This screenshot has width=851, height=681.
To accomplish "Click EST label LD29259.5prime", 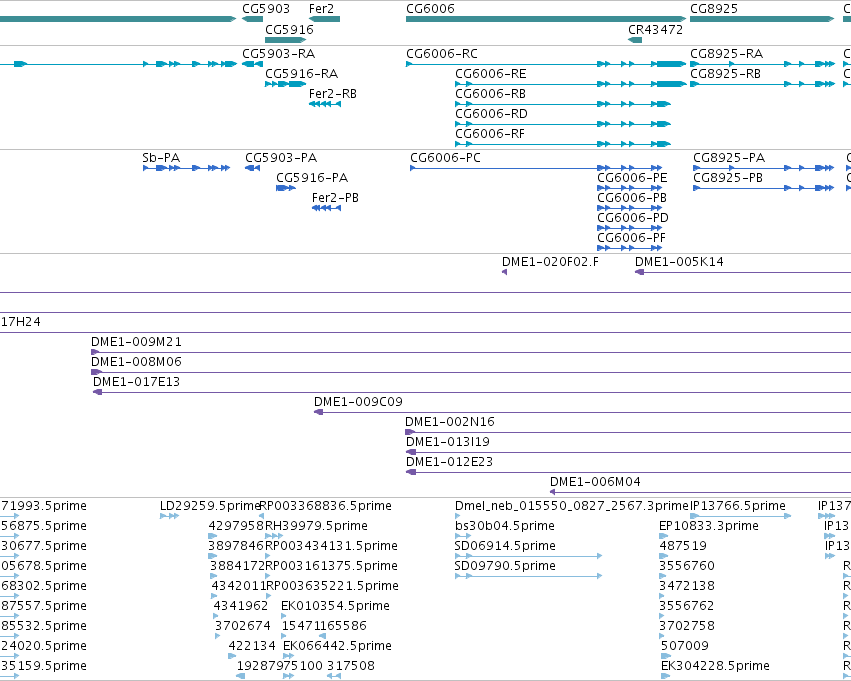I will coord(211,506).
